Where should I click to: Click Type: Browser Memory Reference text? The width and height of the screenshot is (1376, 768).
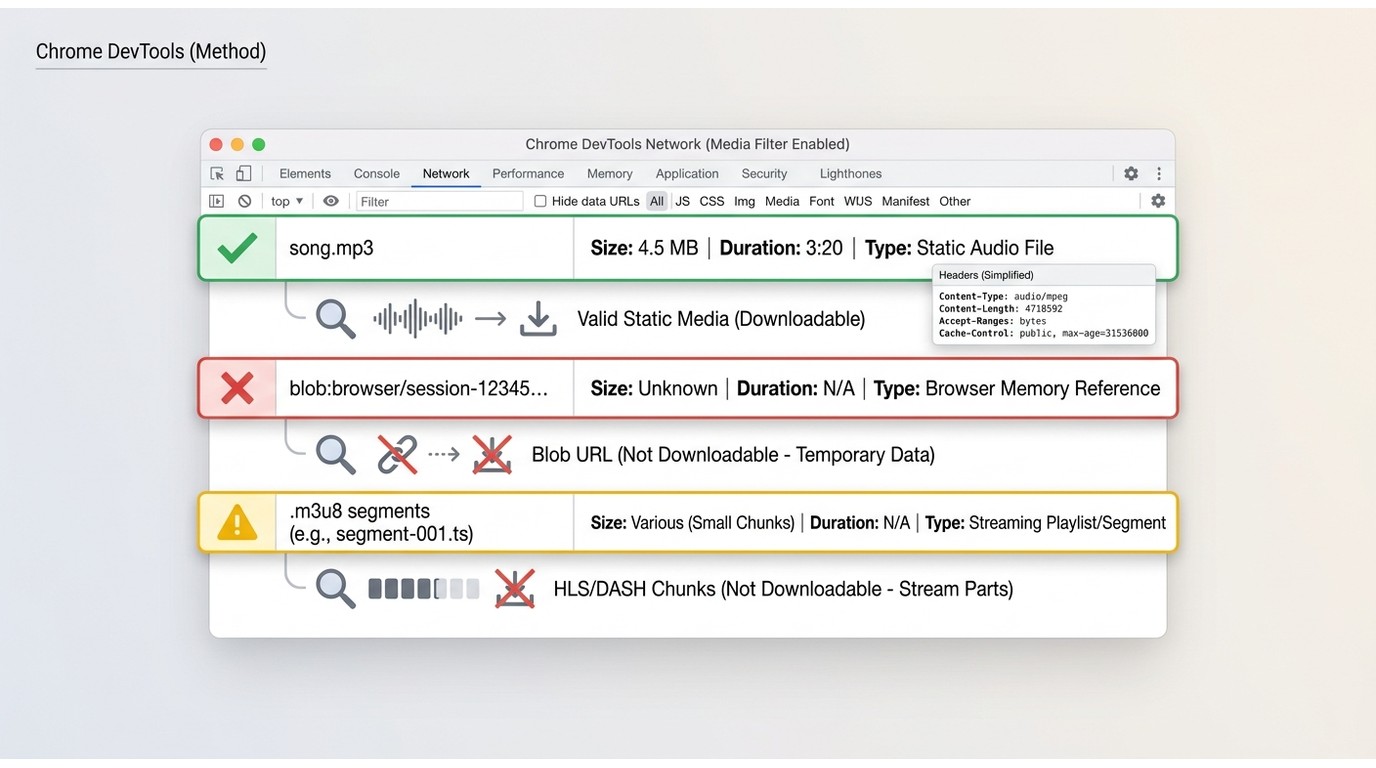pos(1017,388)
